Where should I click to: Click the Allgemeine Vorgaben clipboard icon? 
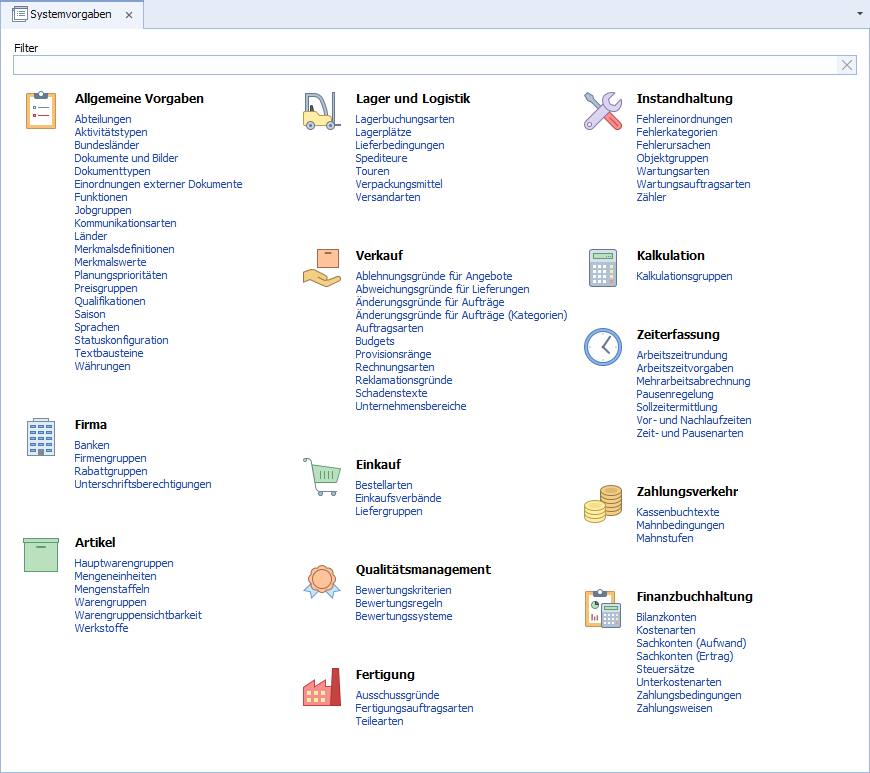click(41, 110)
